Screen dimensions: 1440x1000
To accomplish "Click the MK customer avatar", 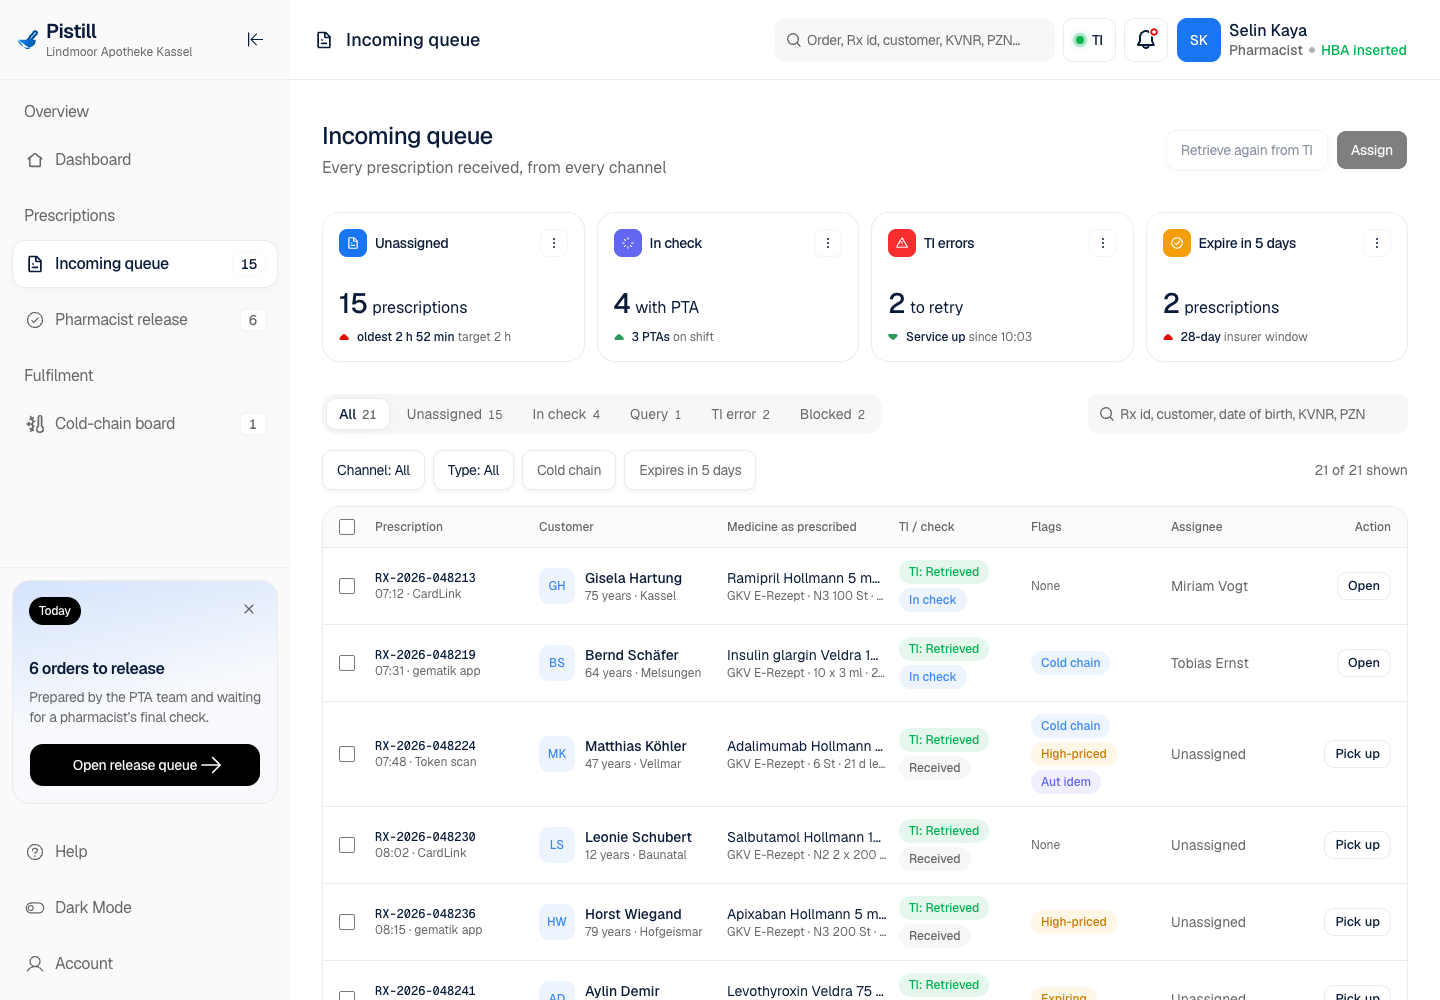I will point(557,754).
